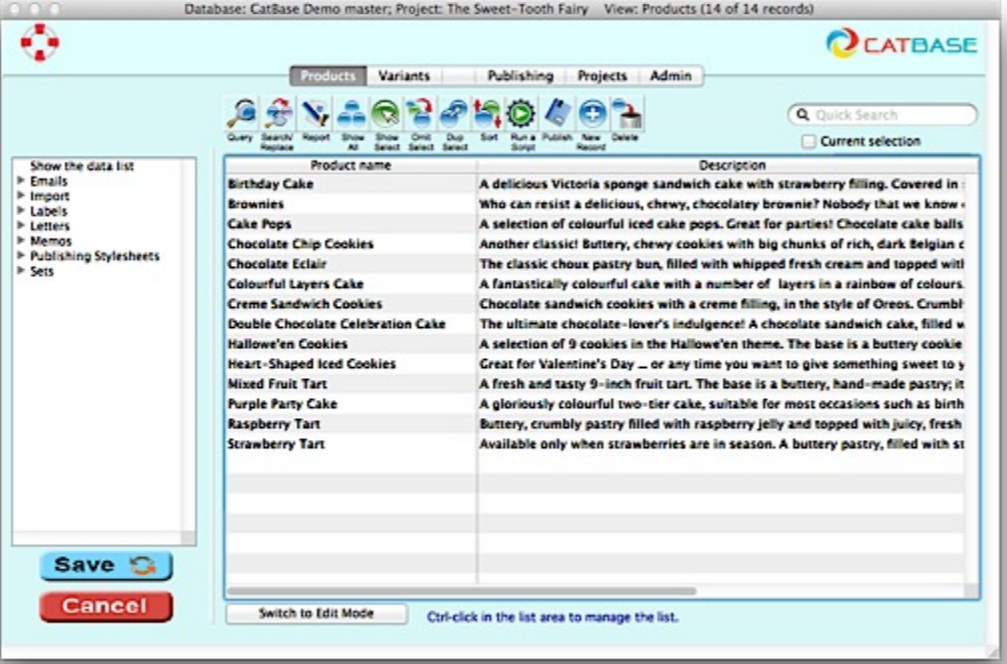
Task: Create a New Record
Action: pos(590,113)
